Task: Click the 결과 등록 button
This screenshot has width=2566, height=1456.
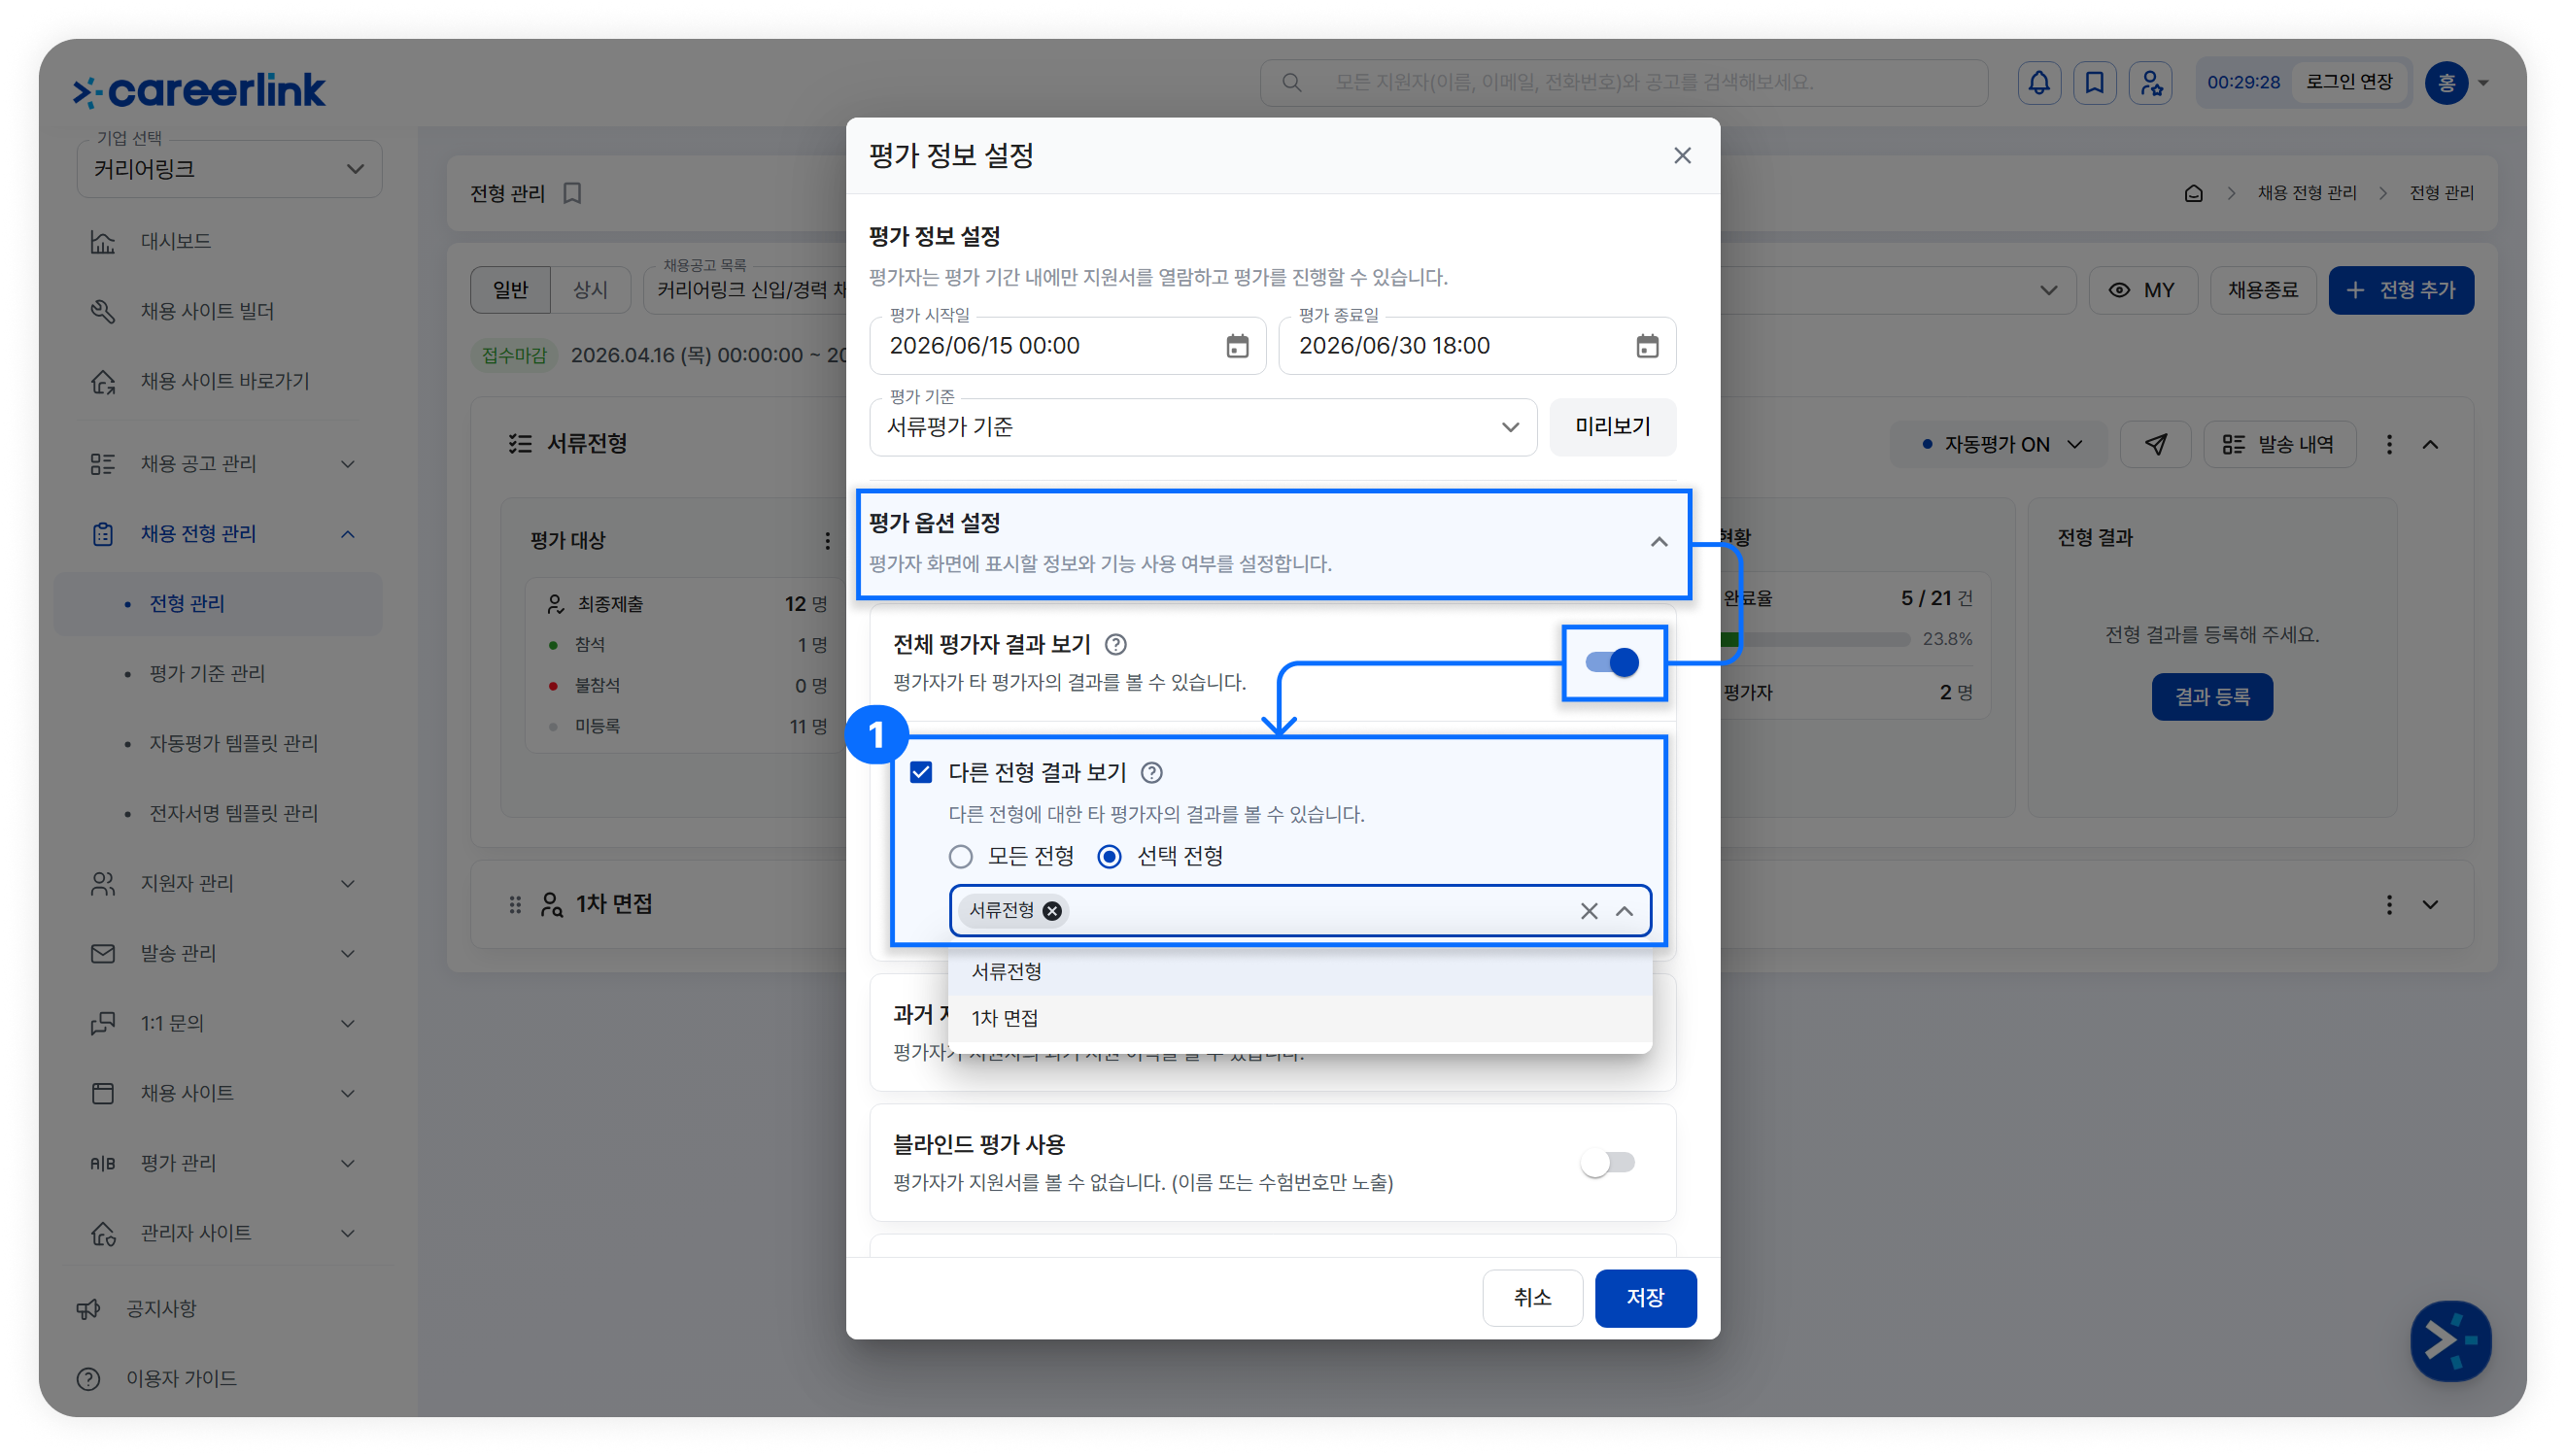Action: (x=2211, y=696)
